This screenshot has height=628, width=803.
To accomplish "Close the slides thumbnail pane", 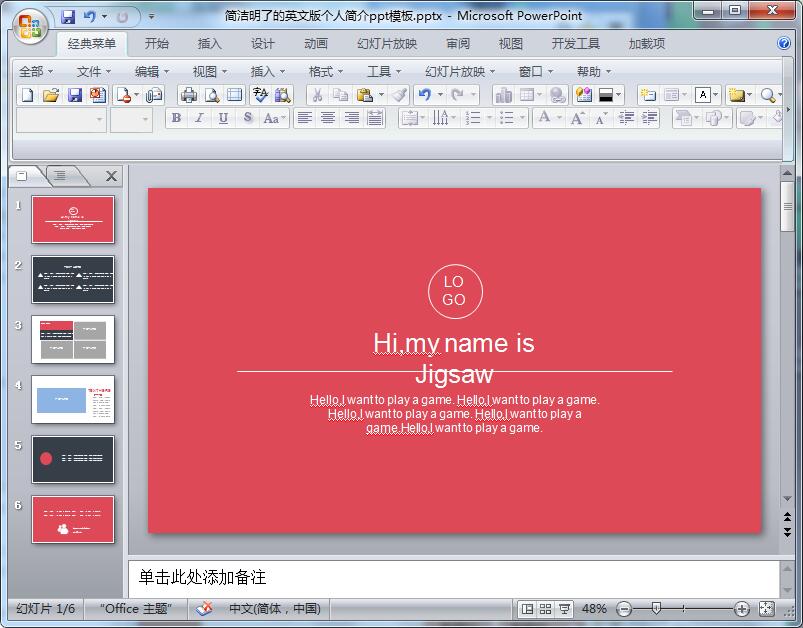I will point(111,176).
